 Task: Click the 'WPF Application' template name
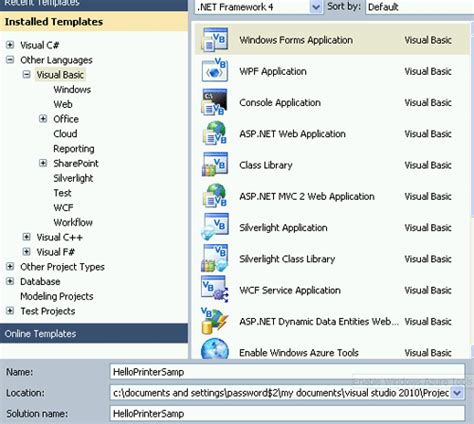[x=273, y=71]
